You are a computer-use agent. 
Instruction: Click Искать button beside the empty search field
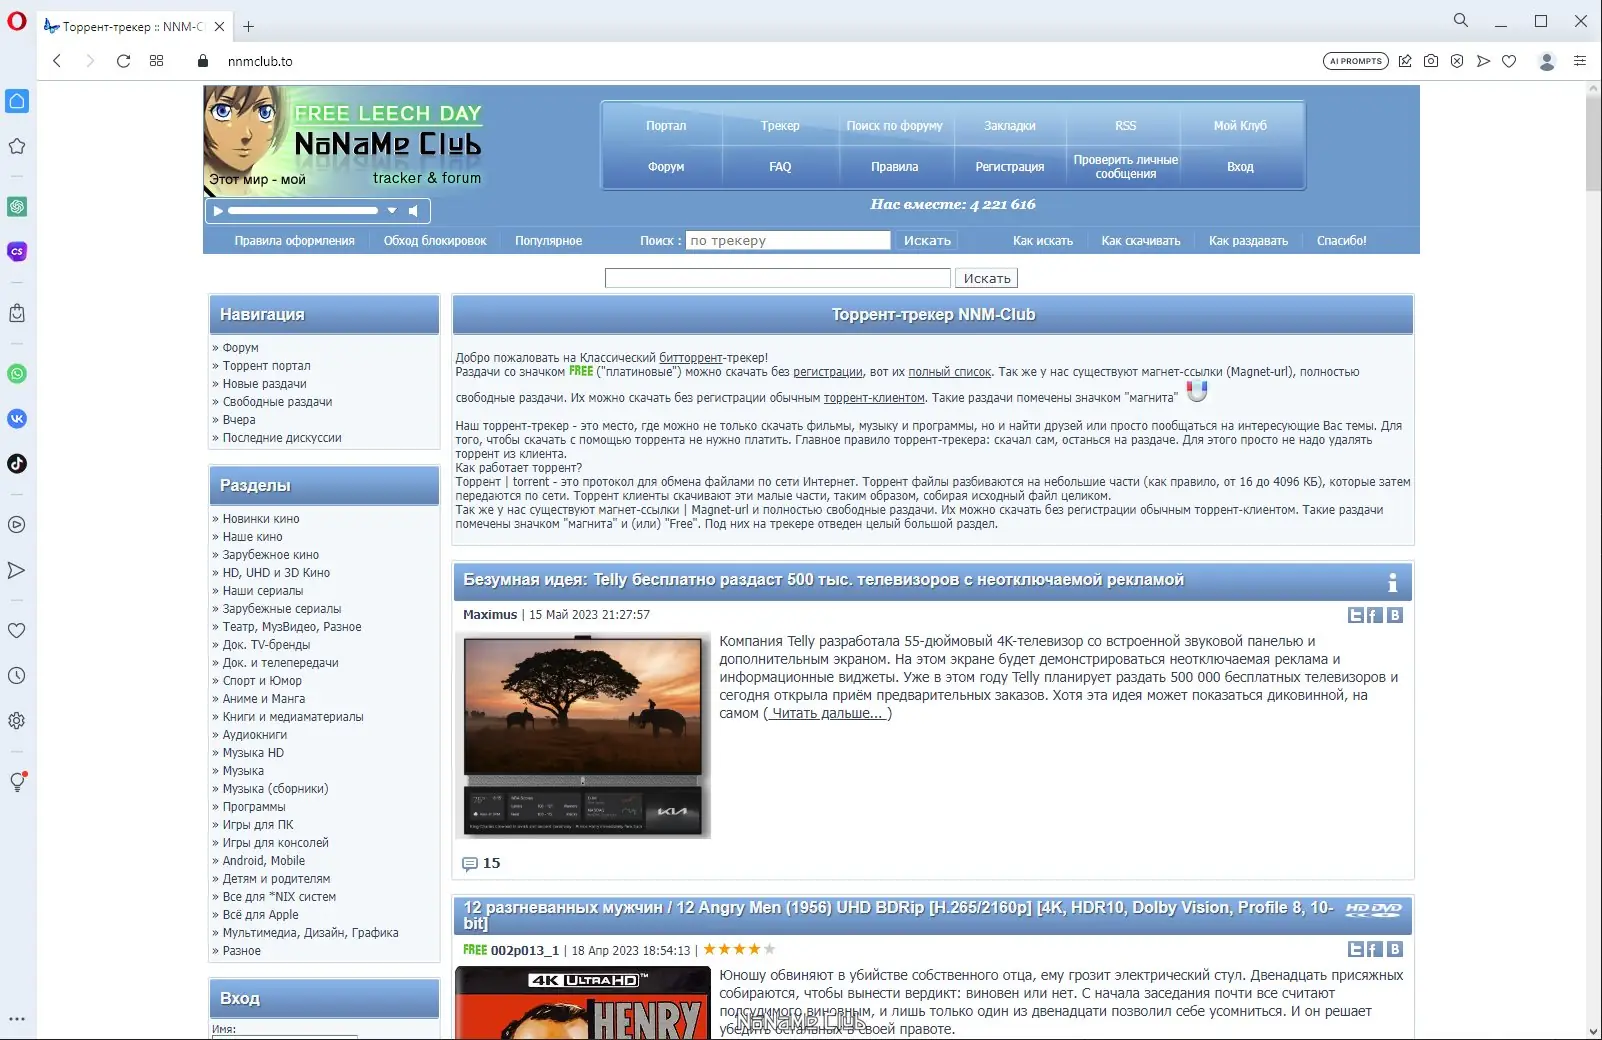tap(987, 279)
